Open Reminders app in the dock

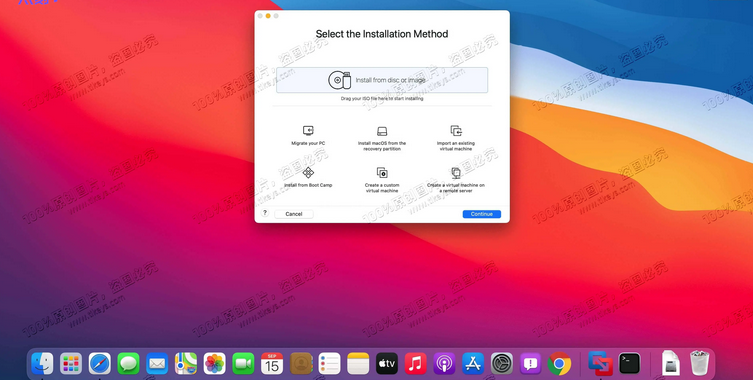pos(329,364)
